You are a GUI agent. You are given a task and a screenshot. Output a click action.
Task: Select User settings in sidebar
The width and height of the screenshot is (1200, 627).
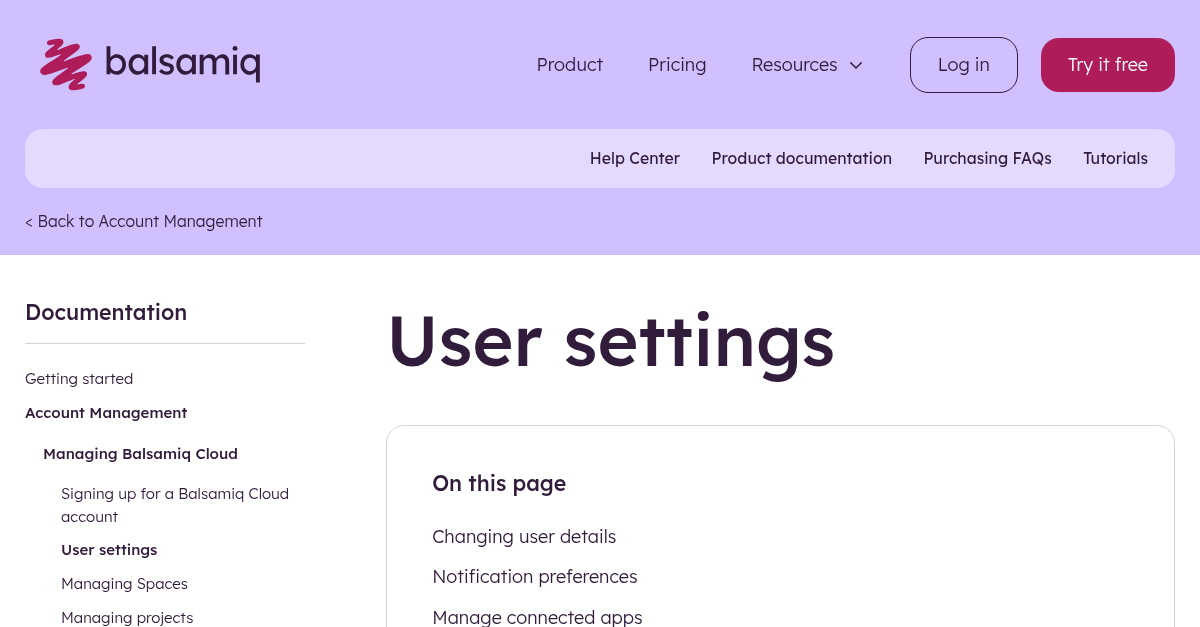tap(109, 550)
